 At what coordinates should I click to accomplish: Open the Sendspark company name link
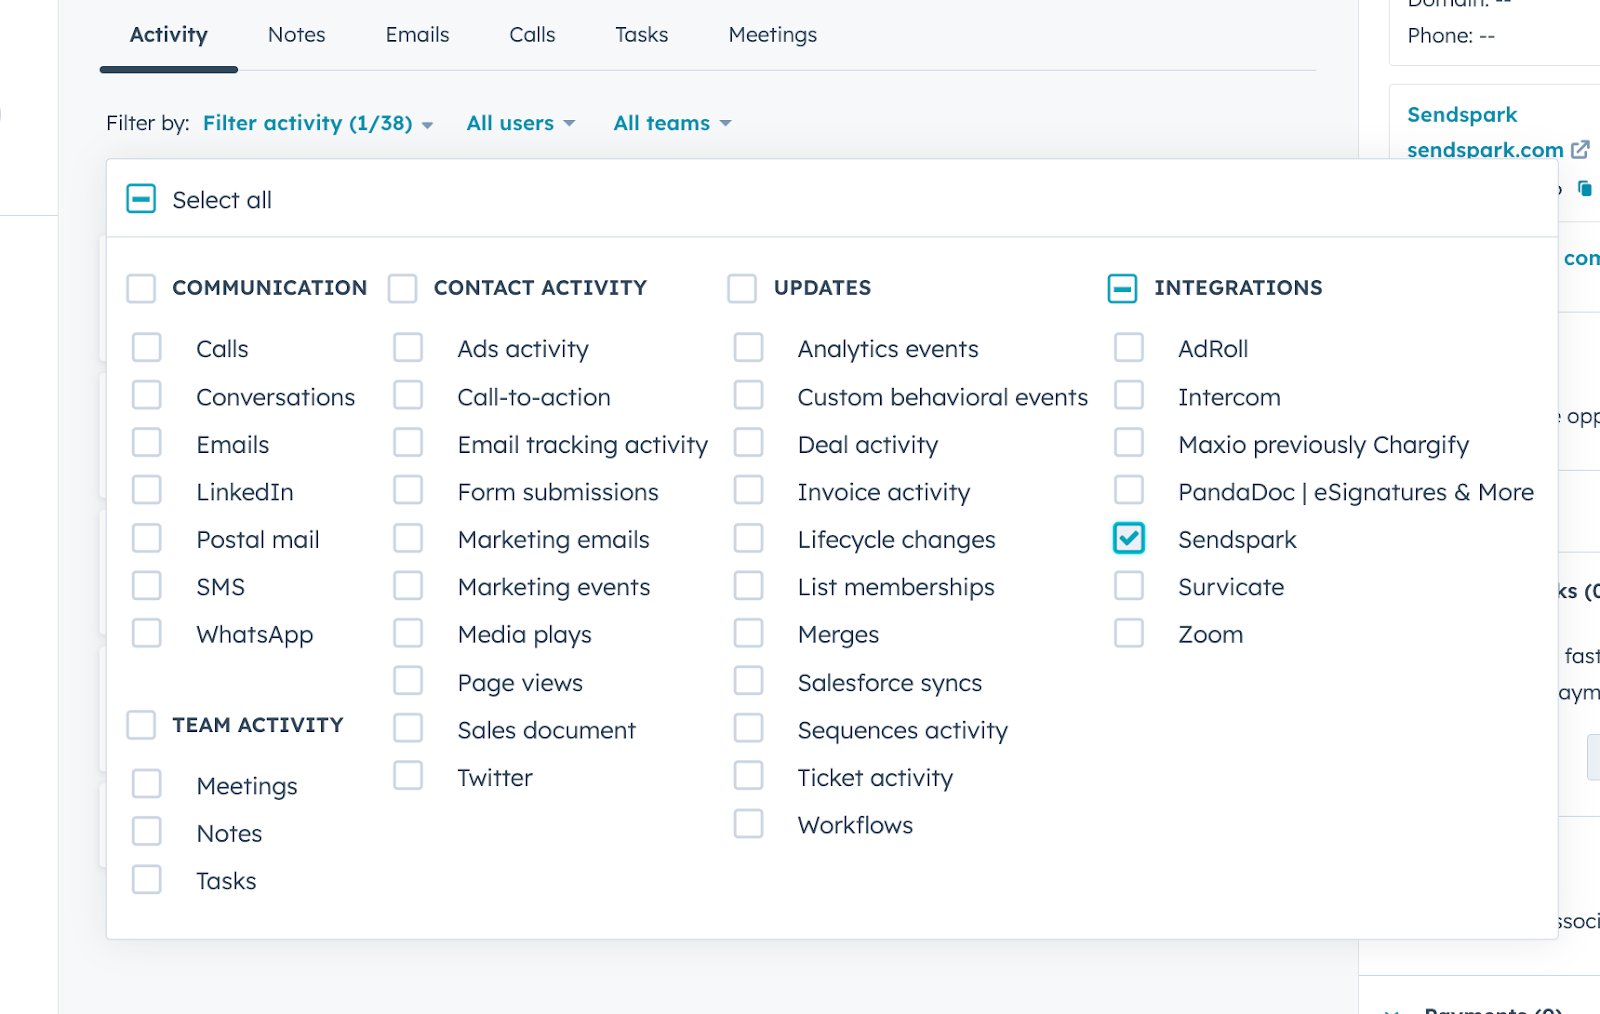click(x=1462, y=114)
